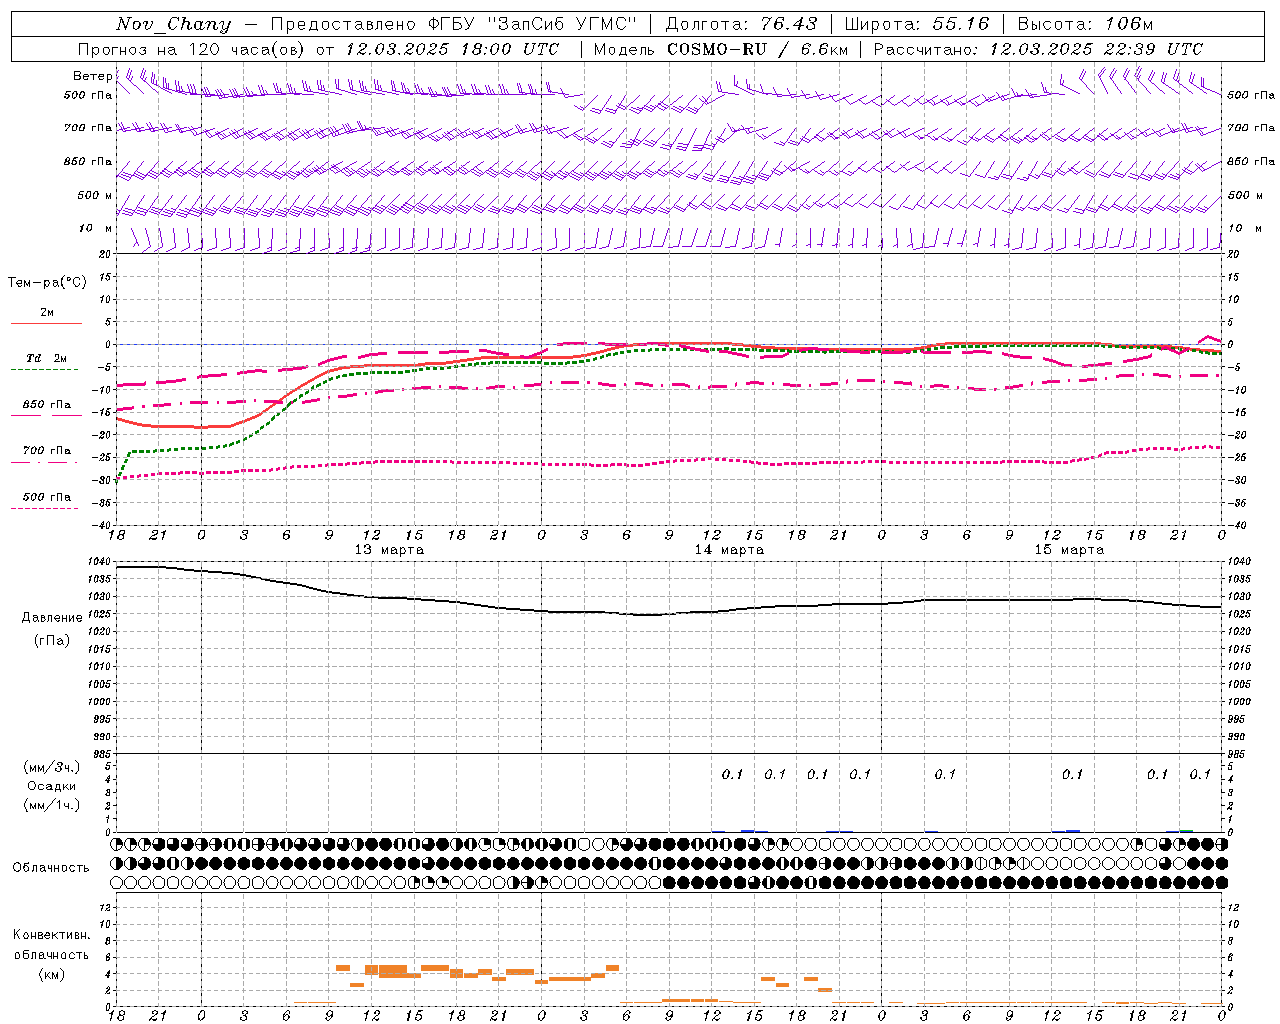Click '700 гПа' temperature legend entry

[47, 451]
